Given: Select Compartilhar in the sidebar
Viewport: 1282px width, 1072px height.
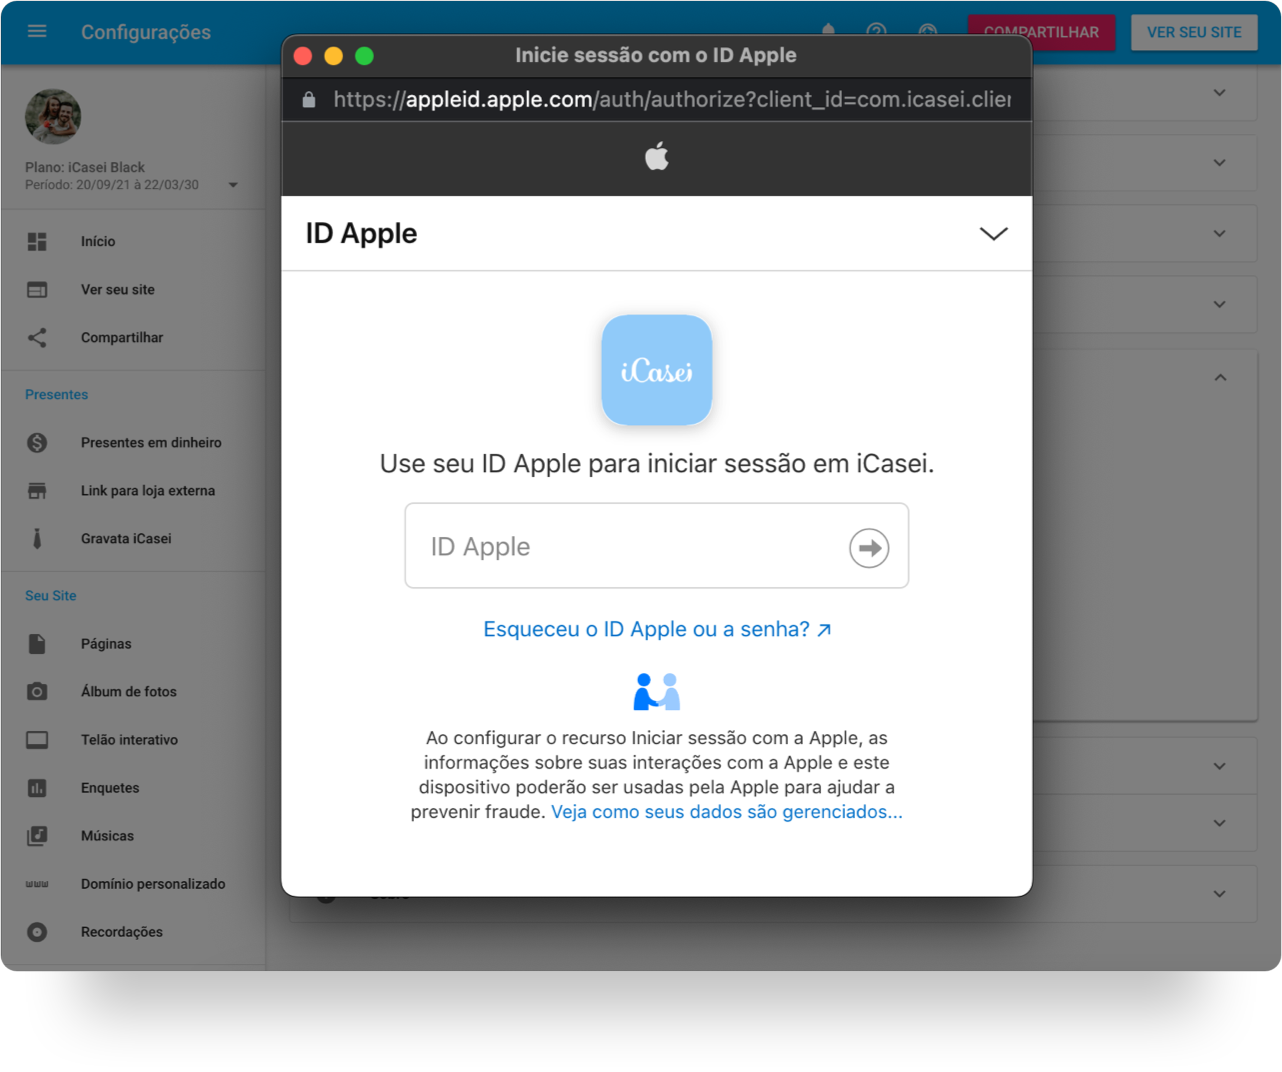Looking at the screenshot, I should [x=122, y=338].
